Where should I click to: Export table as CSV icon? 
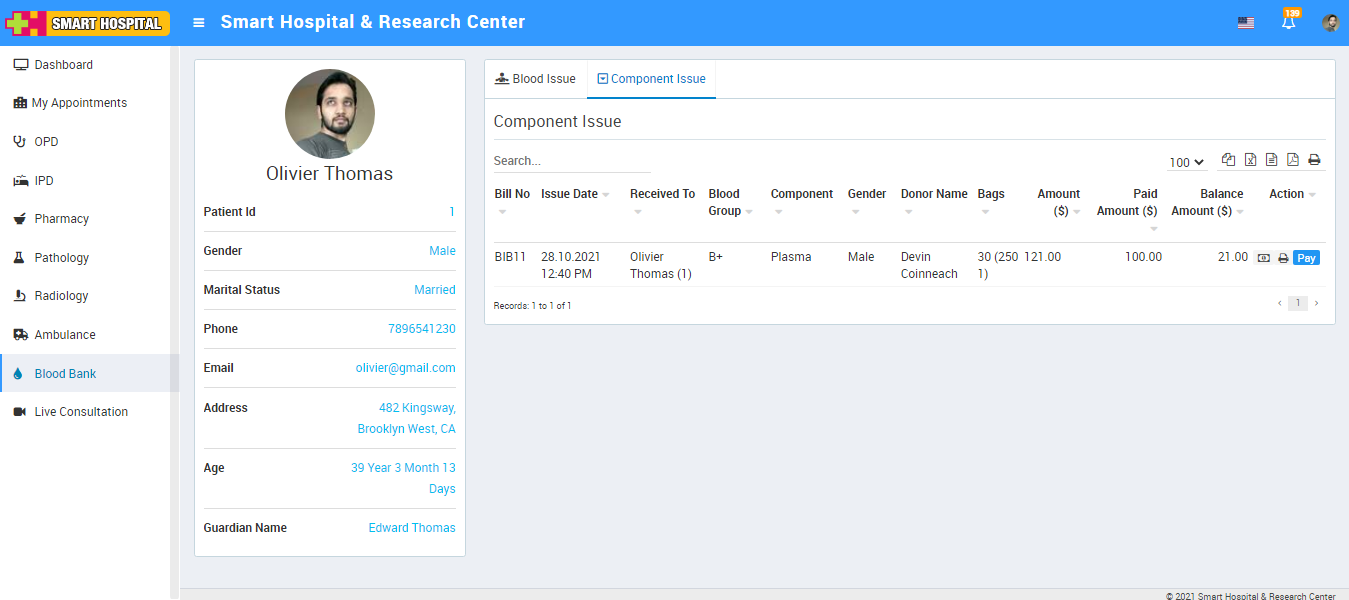1271,160
